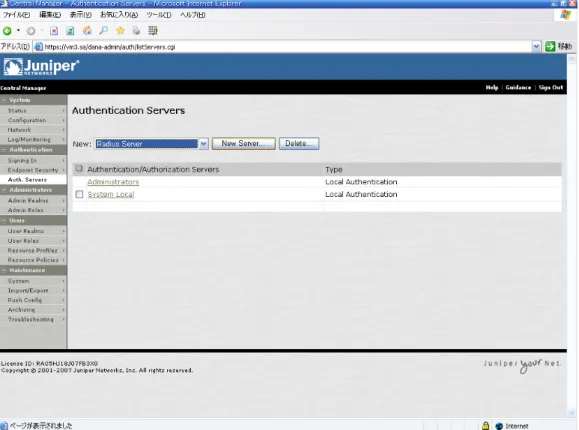Check the System Local row checkbox
The image size is (579, 430).
click(79, 194)
